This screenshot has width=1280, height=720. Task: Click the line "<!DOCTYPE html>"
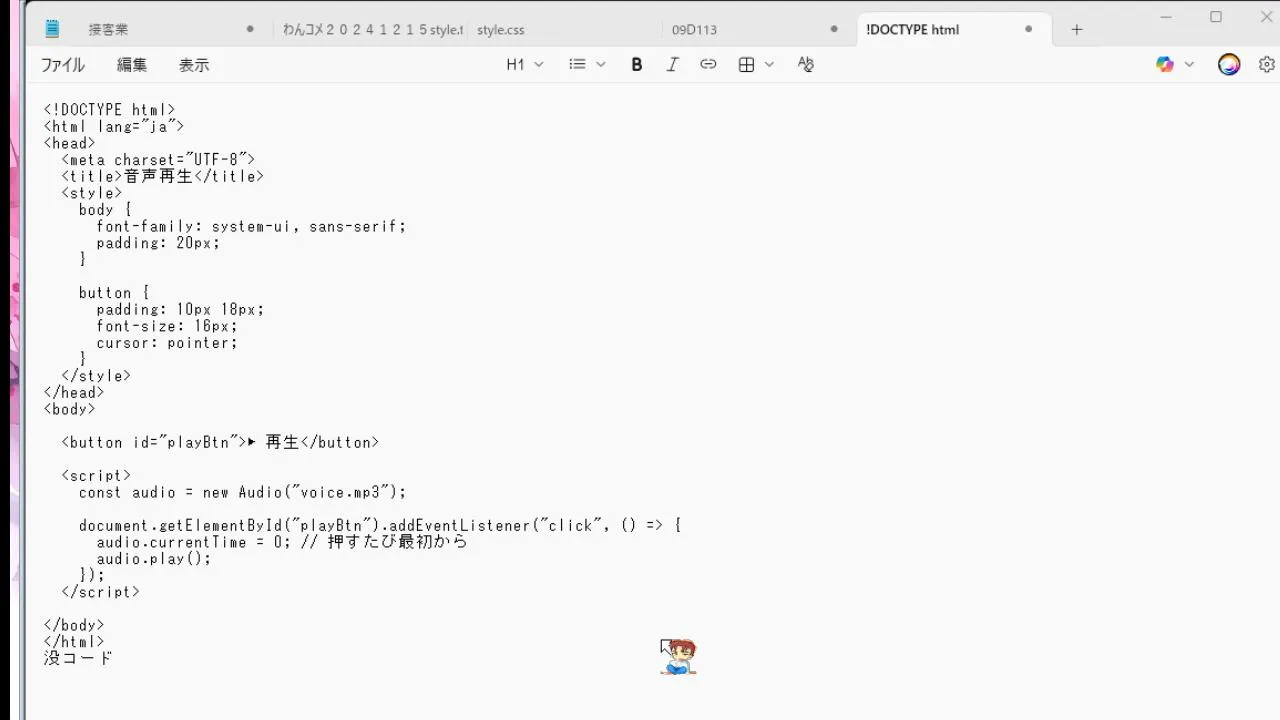[109, 110]
